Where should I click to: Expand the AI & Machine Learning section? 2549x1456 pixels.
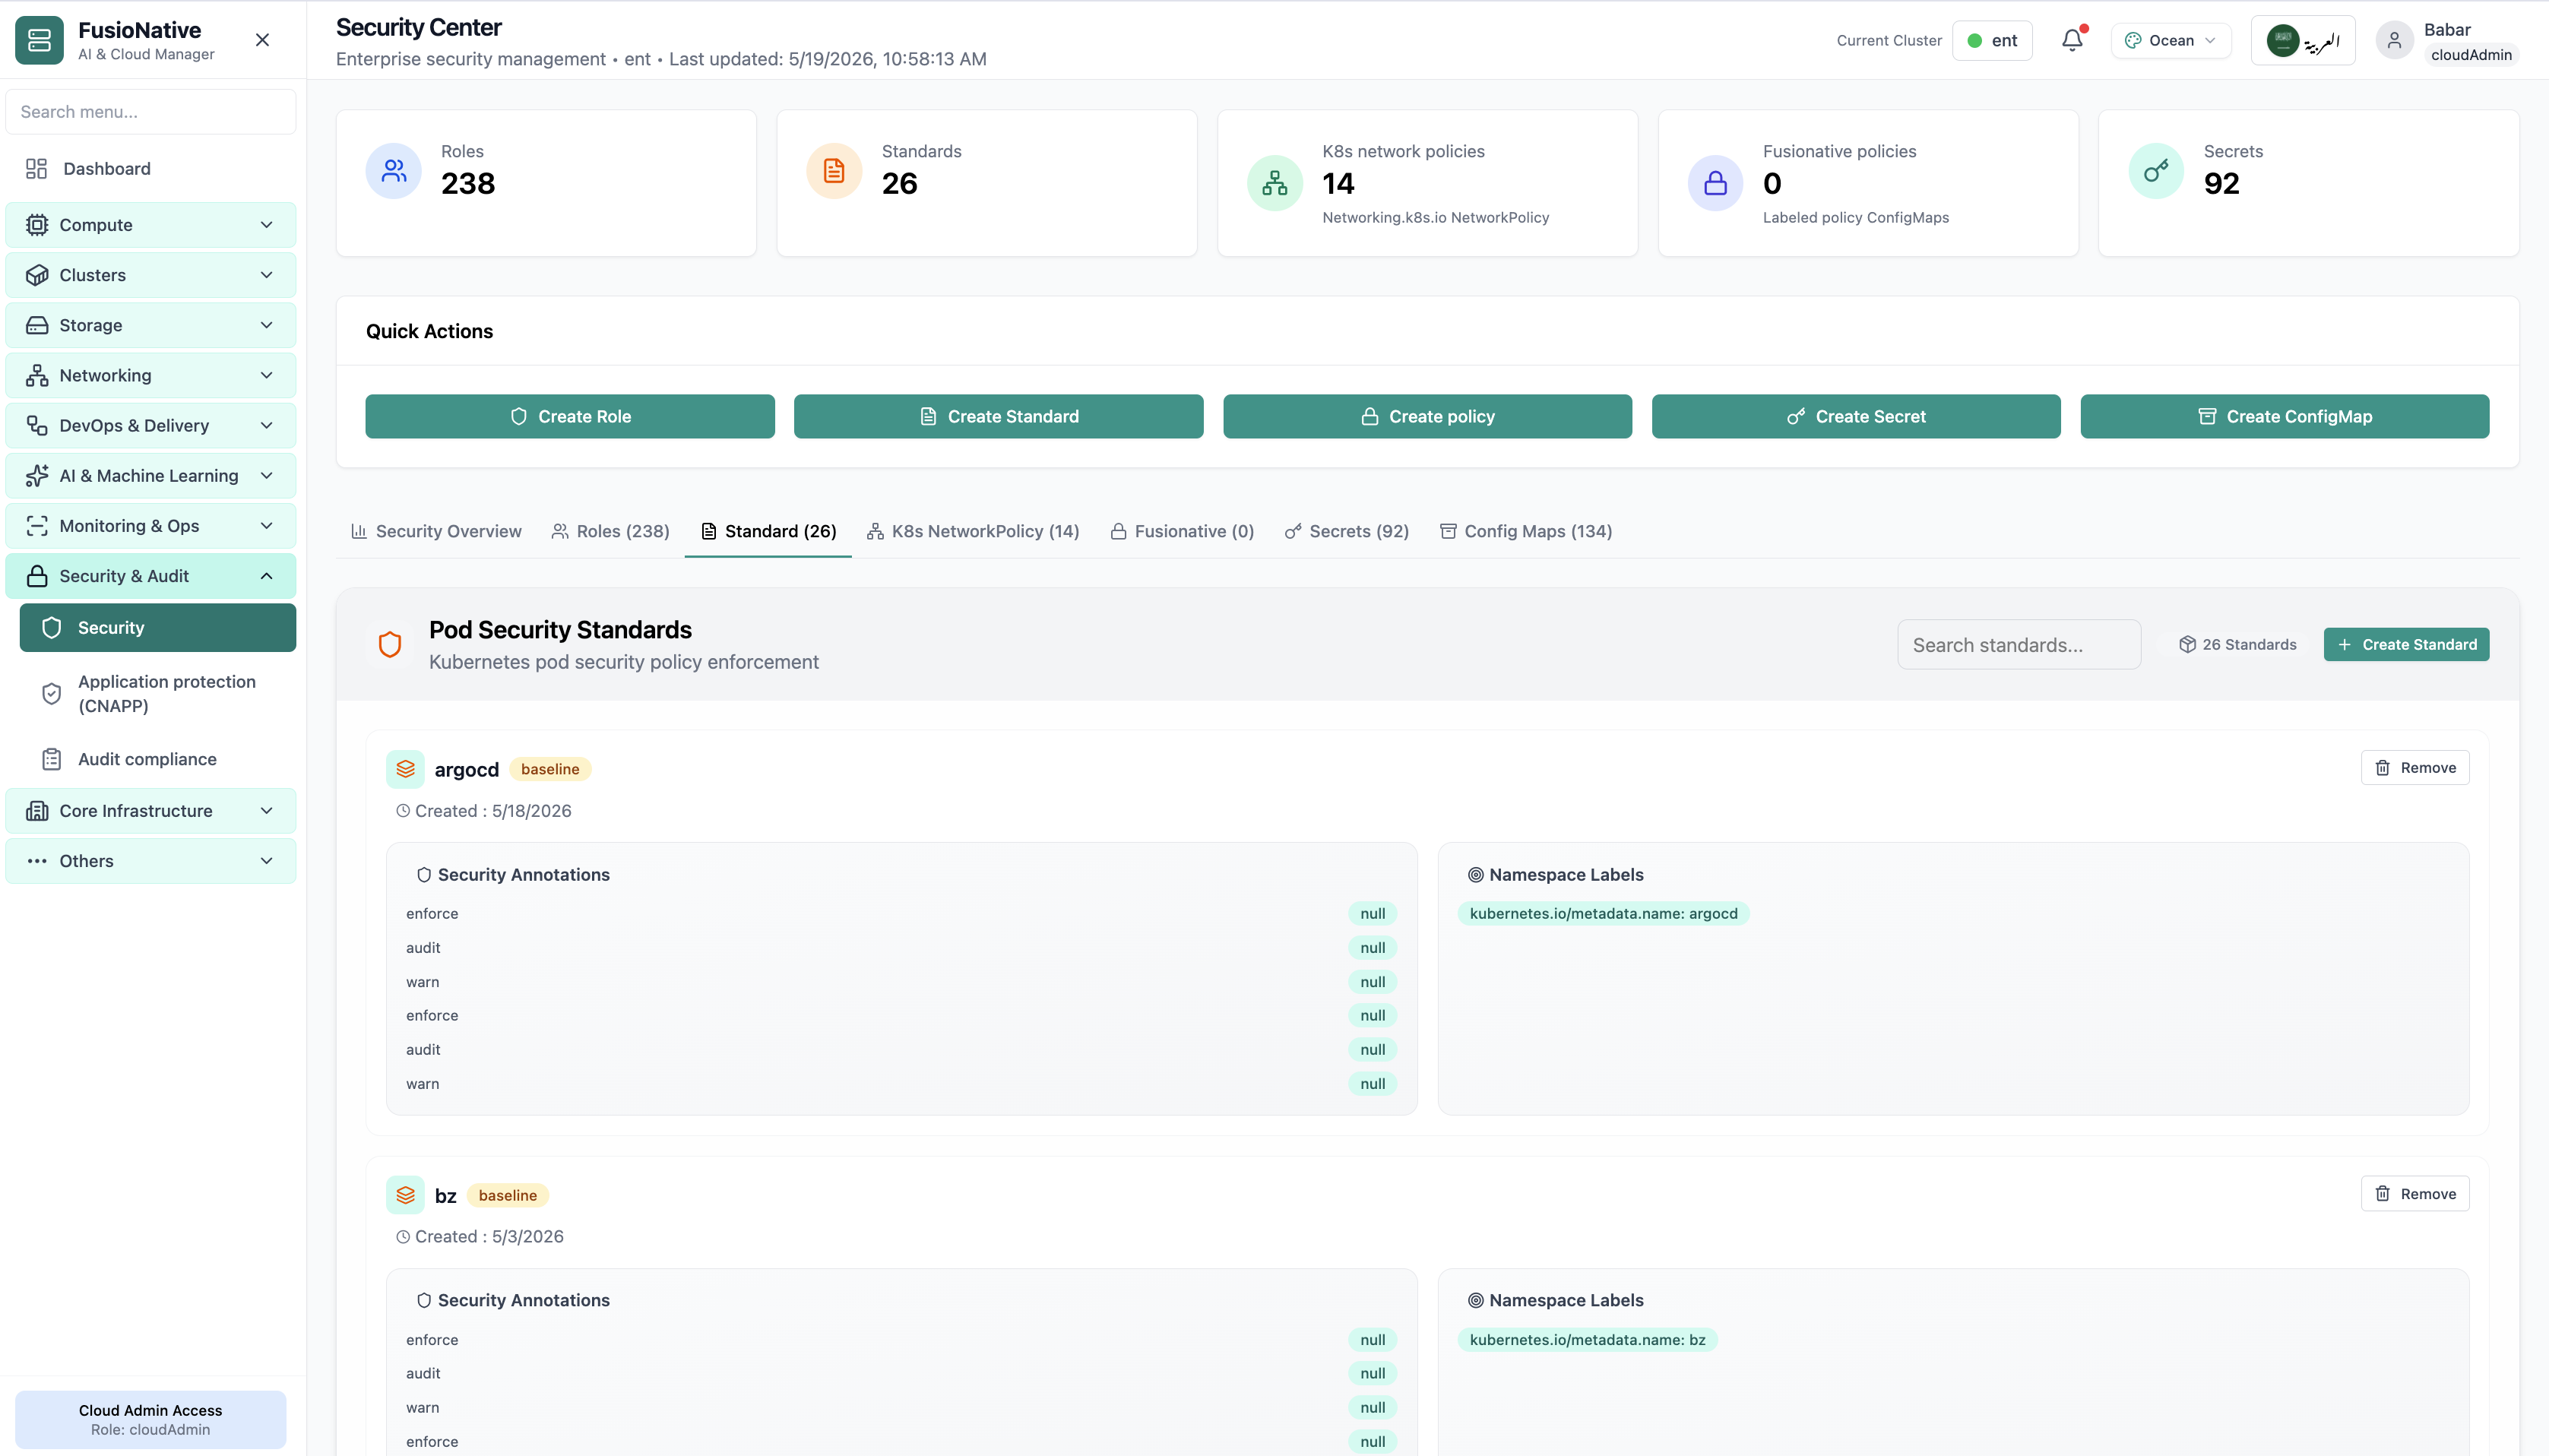tap(151, 476)
